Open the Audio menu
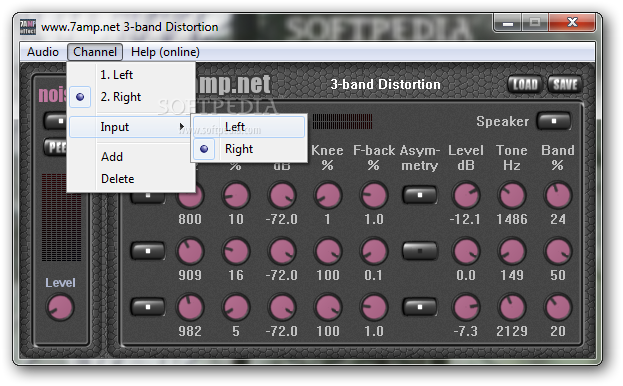 coord(43,52)
